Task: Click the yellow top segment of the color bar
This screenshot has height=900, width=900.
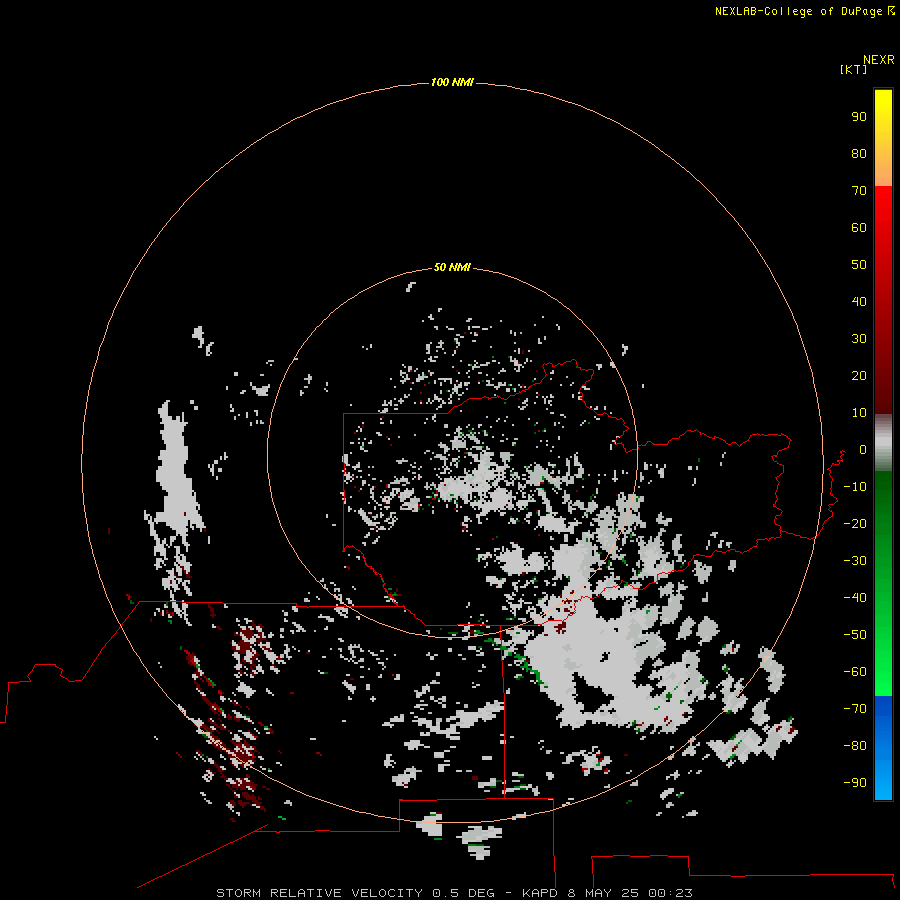Action: tap(883, 138)
